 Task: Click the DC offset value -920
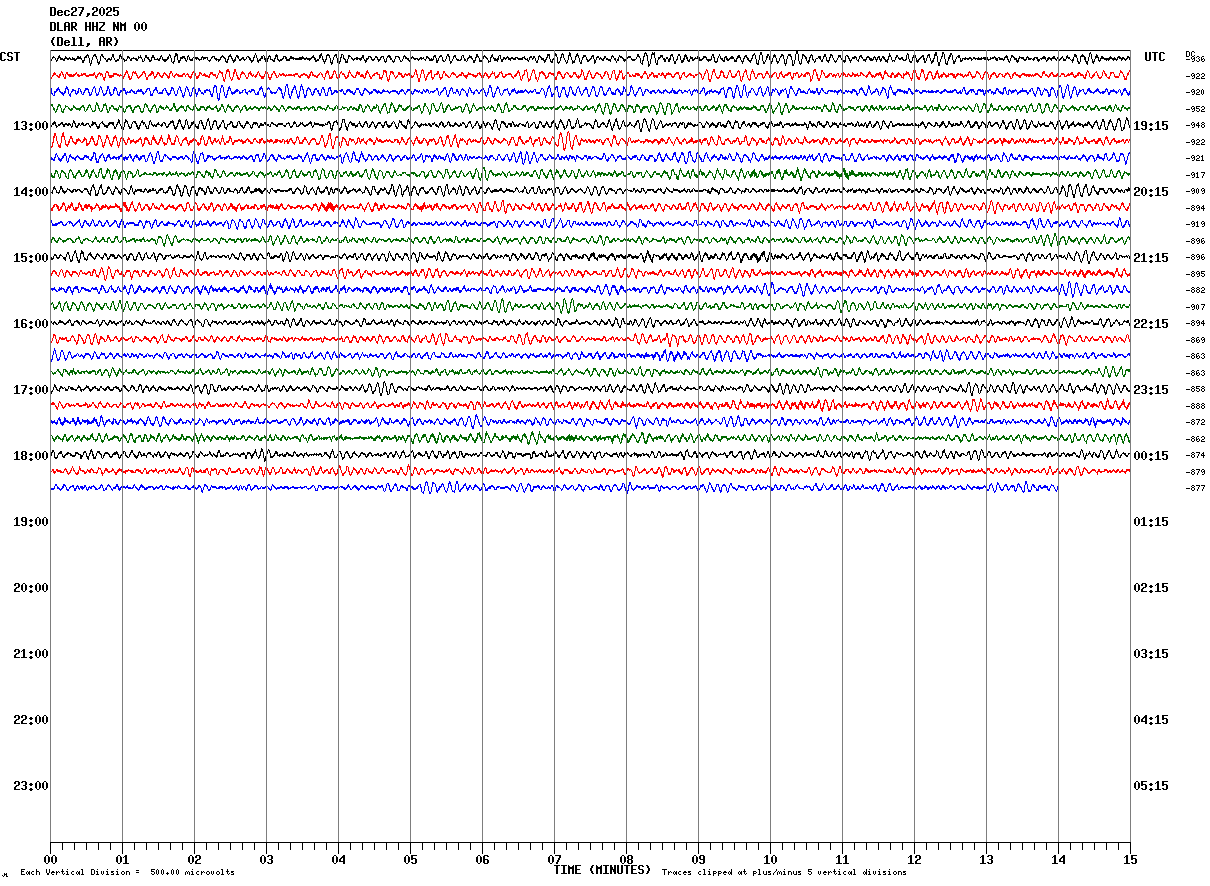click(1195, 93)
